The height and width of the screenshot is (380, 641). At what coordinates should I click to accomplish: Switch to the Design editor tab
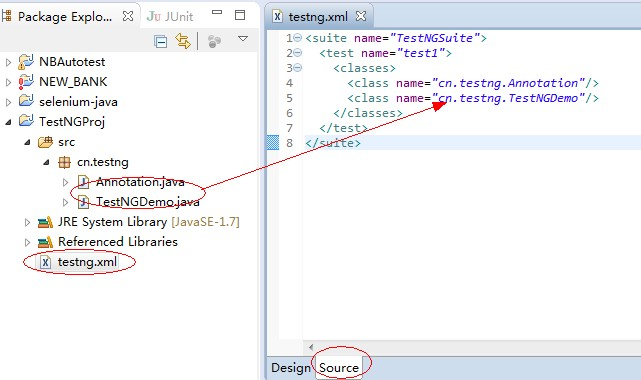point(291,368)
